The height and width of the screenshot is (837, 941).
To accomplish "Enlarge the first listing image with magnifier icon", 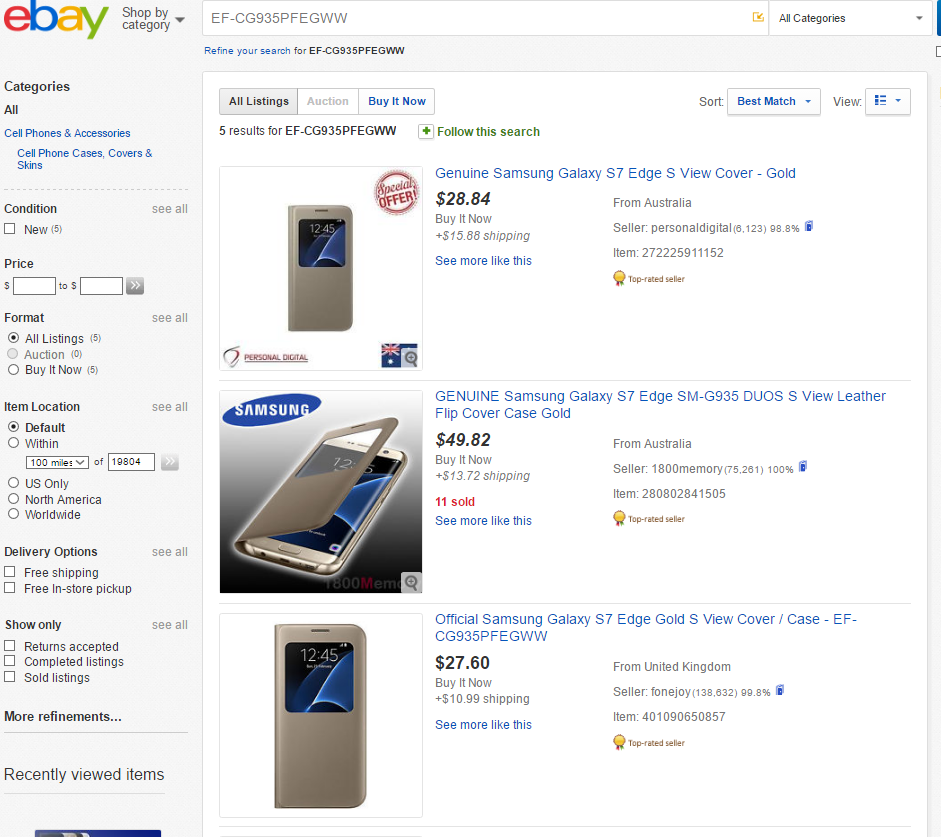I will (x=409, y=357).
